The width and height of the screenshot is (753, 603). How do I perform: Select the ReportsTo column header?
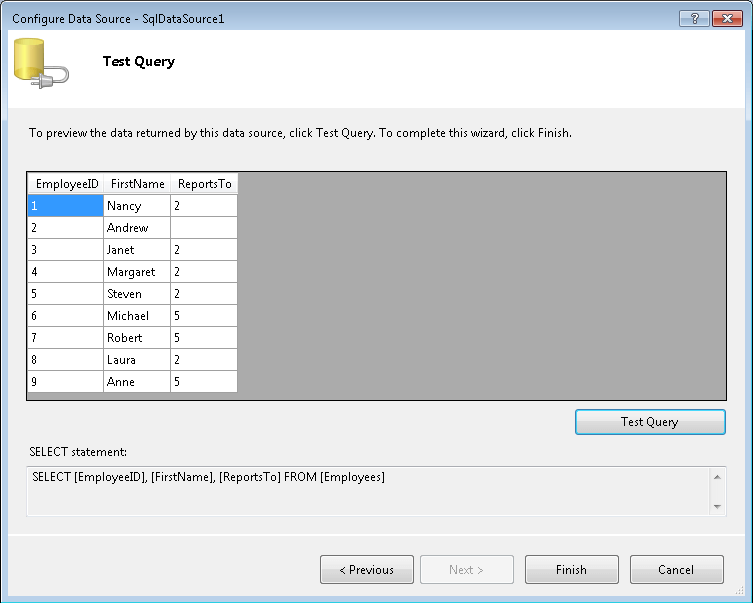204,184
